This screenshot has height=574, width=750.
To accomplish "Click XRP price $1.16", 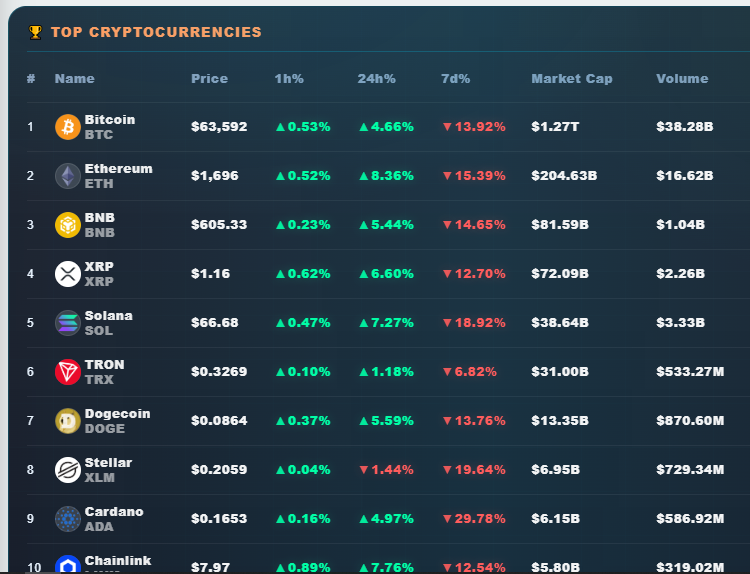I will pyautogui.click(x=210, y=274).
